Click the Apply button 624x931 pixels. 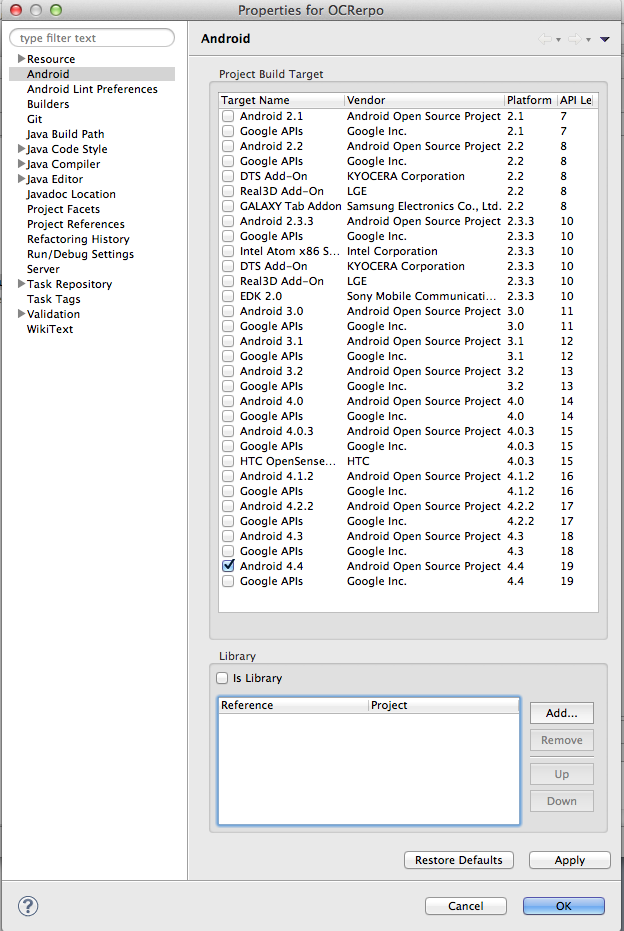(x=569, y=860)
